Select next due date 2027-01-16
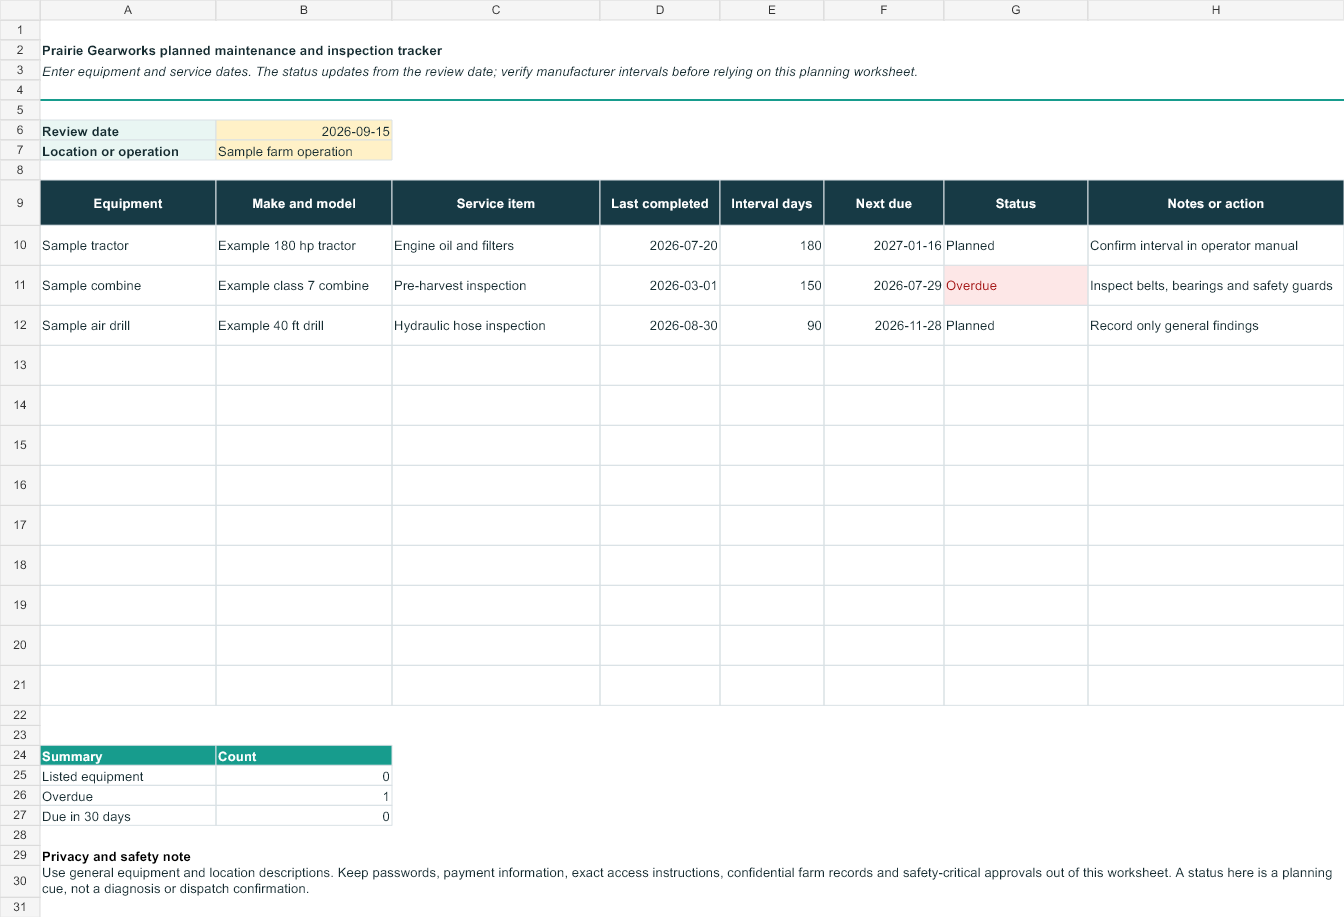1344x917 pixels. point(884,245)
